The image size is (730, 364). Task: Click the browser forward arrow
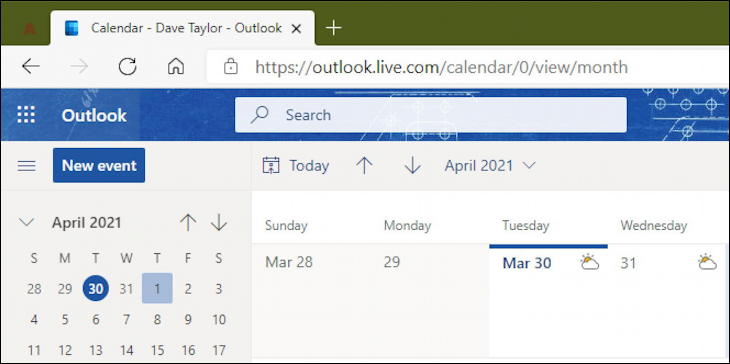(79, 67)
